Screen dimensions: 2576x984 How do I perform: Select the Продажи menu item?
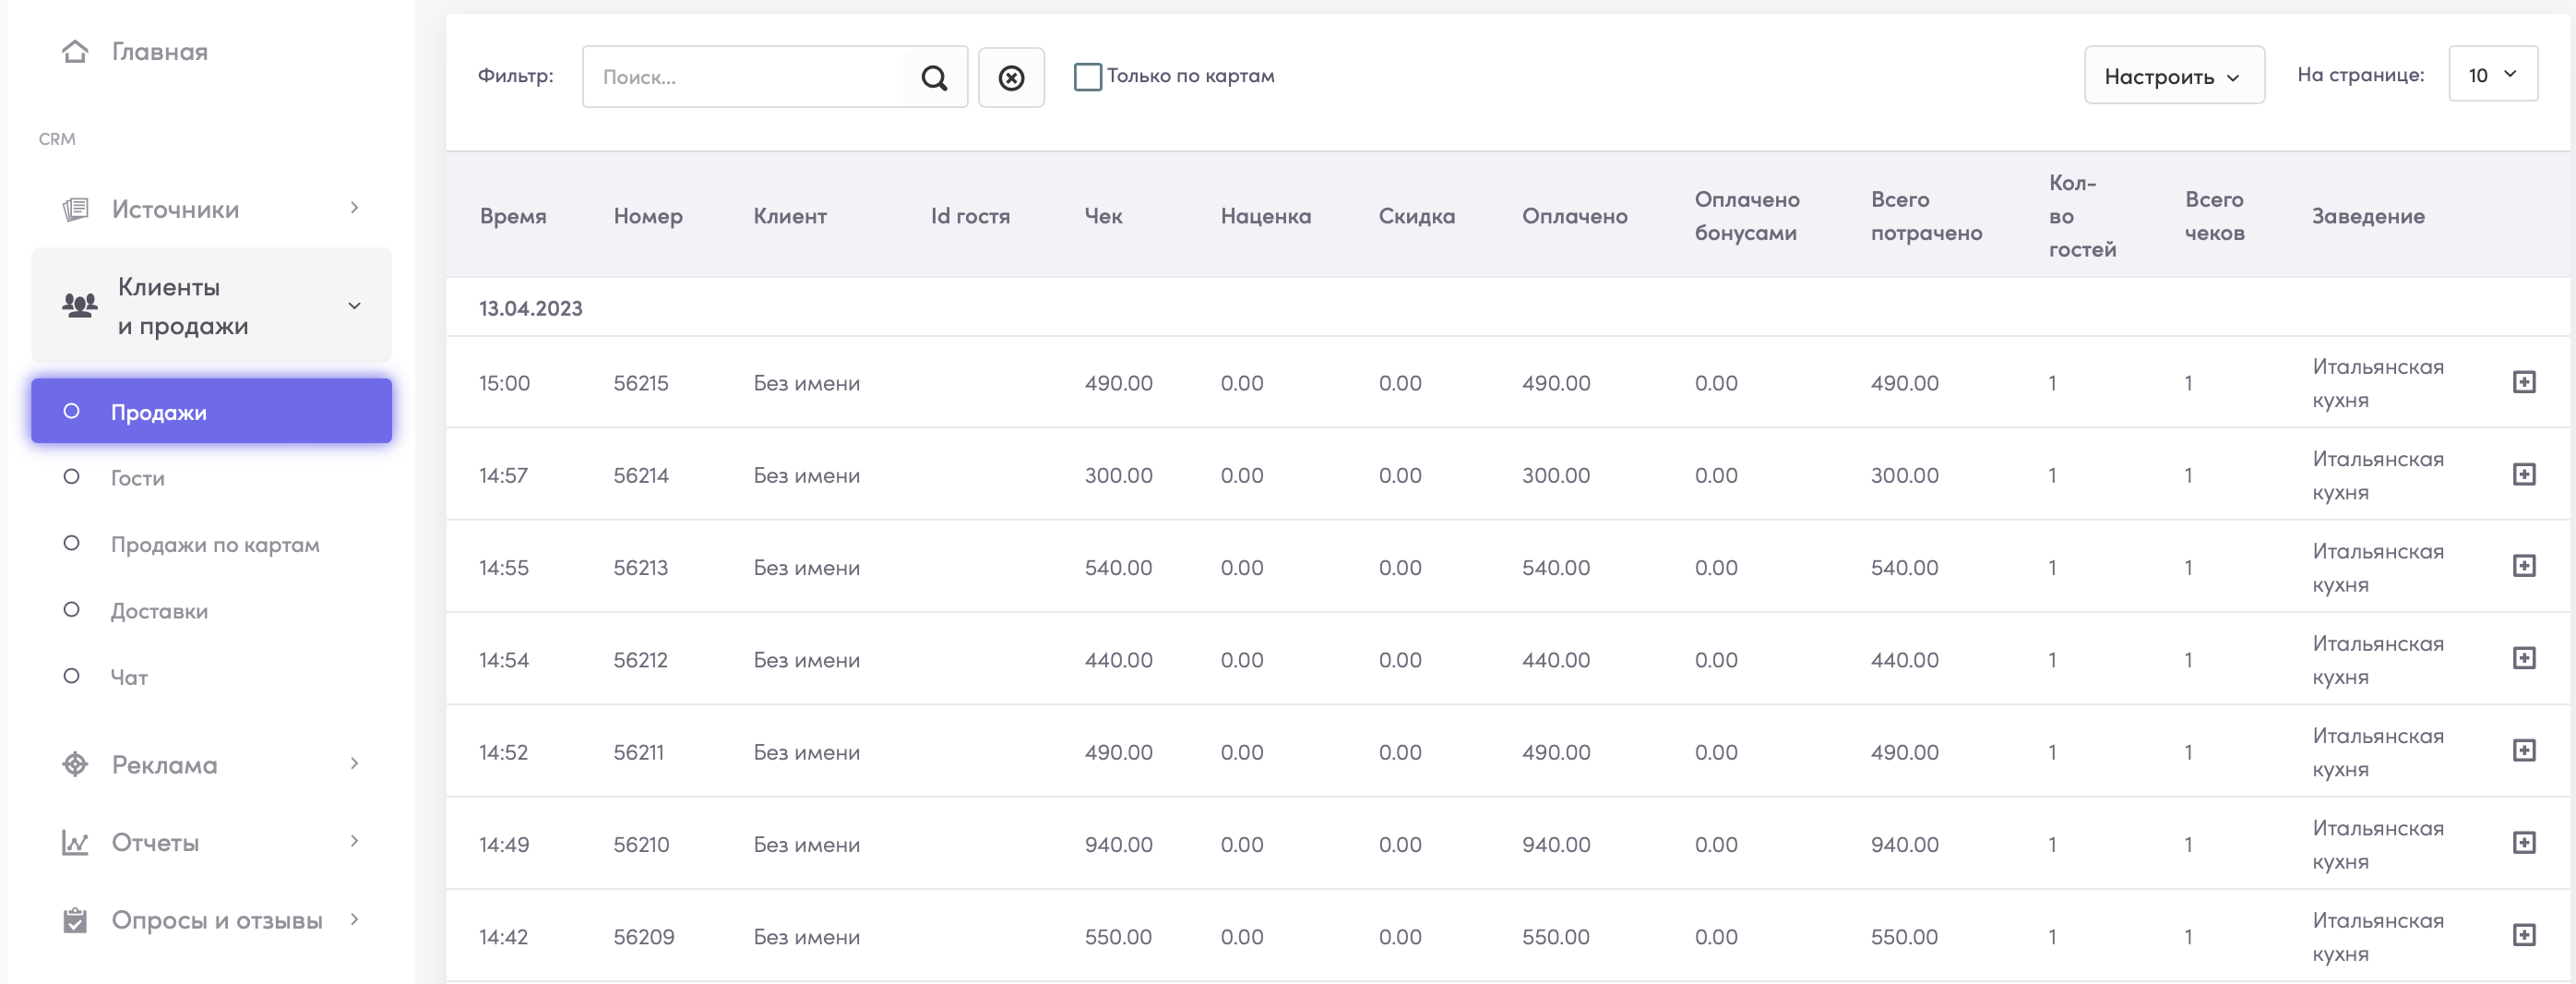pos(211,411)
